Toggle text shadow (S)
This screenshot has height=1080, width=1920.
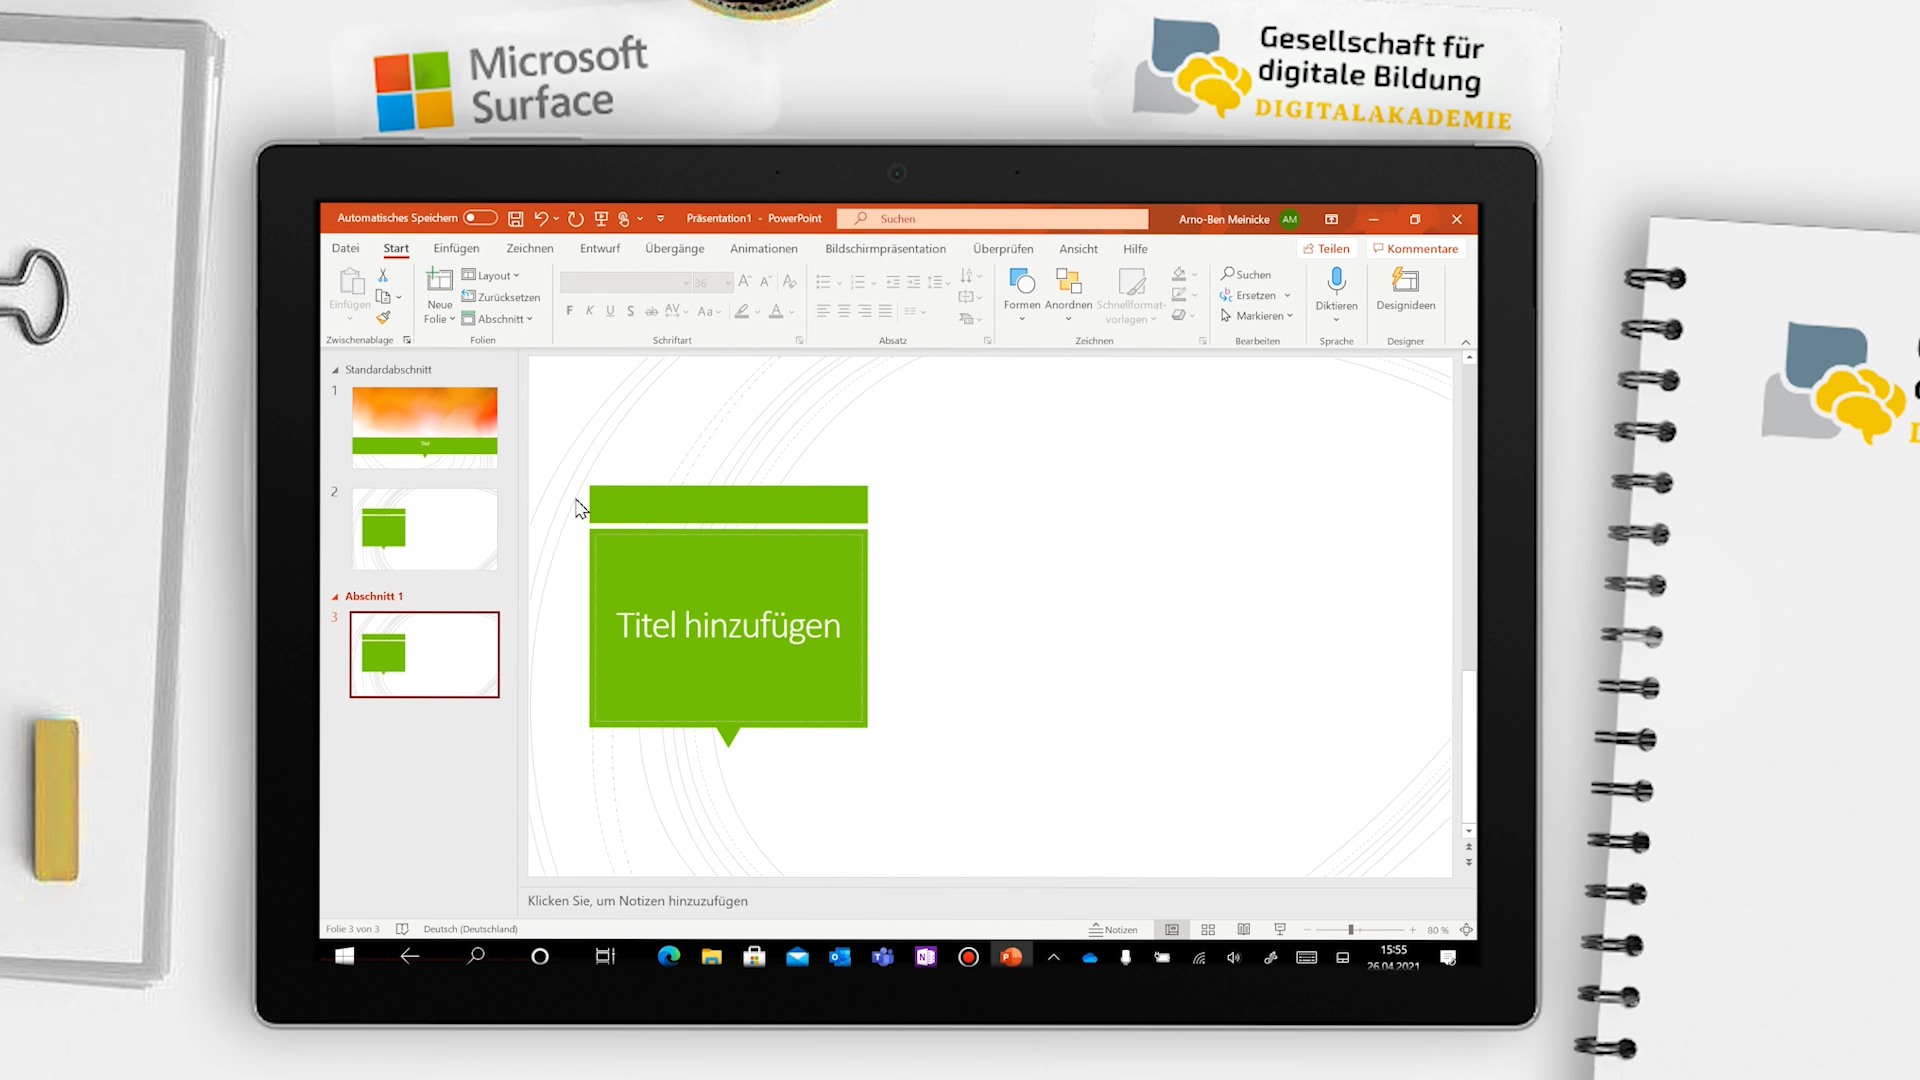point(630,311)
